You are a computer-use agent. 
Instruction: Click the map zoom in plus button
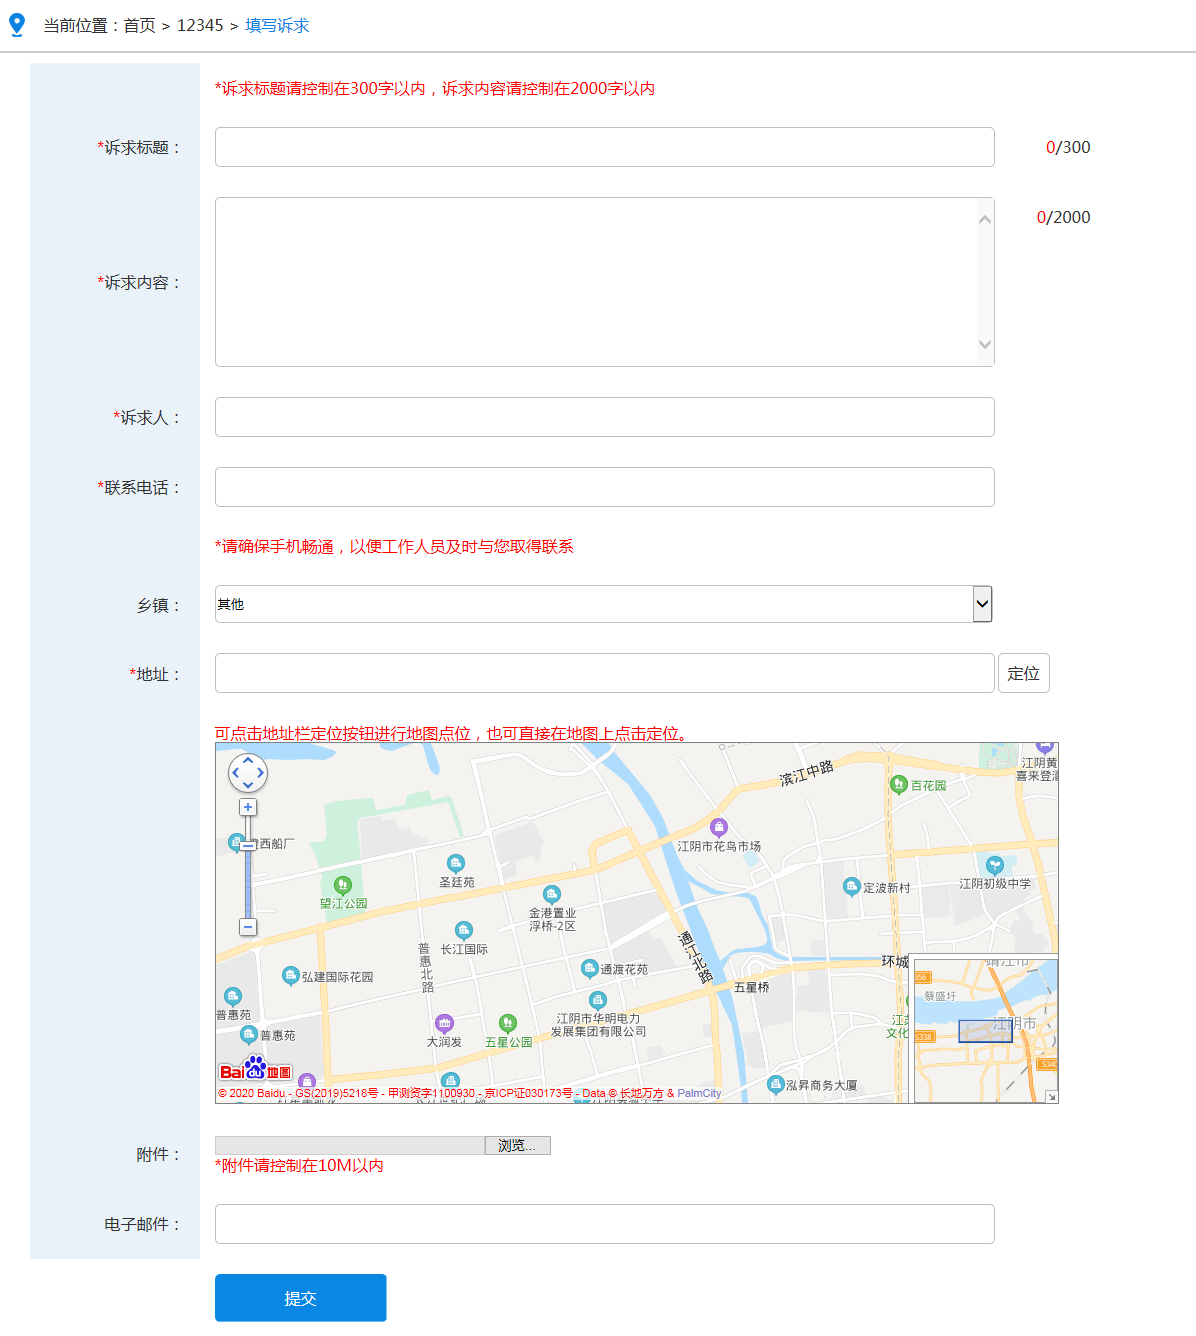click(248, 807)
